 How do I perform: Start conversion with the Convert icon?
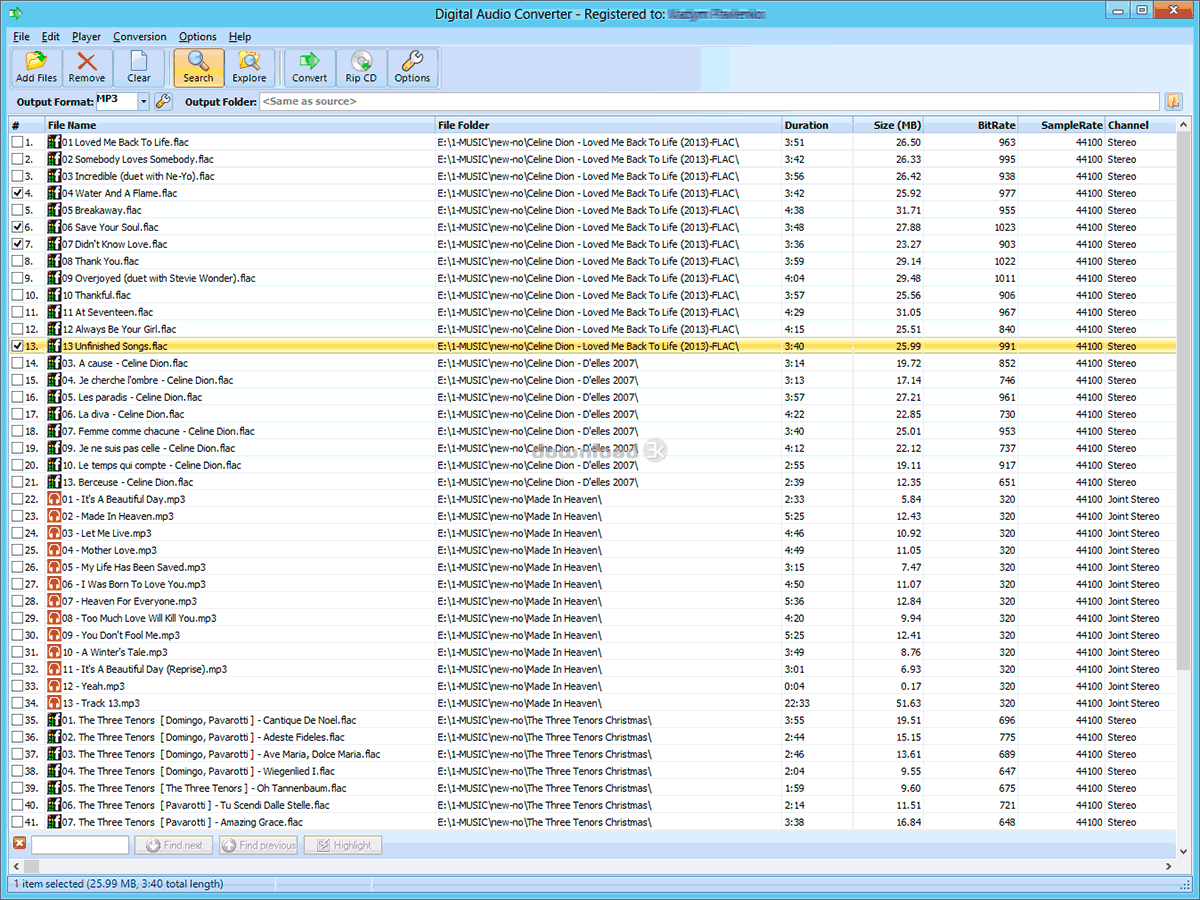[309, 68]
